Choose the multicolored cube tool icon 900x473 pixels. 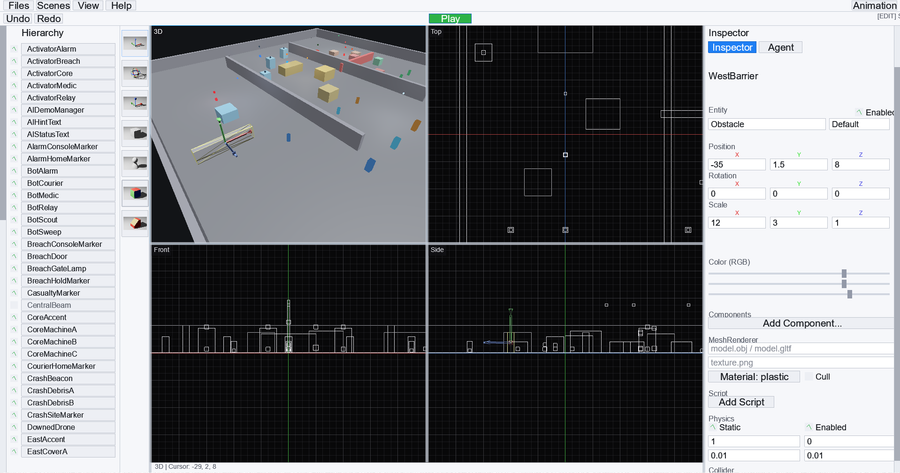135,193
